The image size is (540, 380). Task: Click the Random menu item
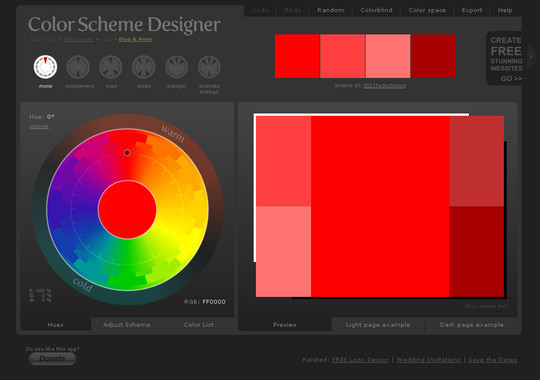(x=331, y=10)
